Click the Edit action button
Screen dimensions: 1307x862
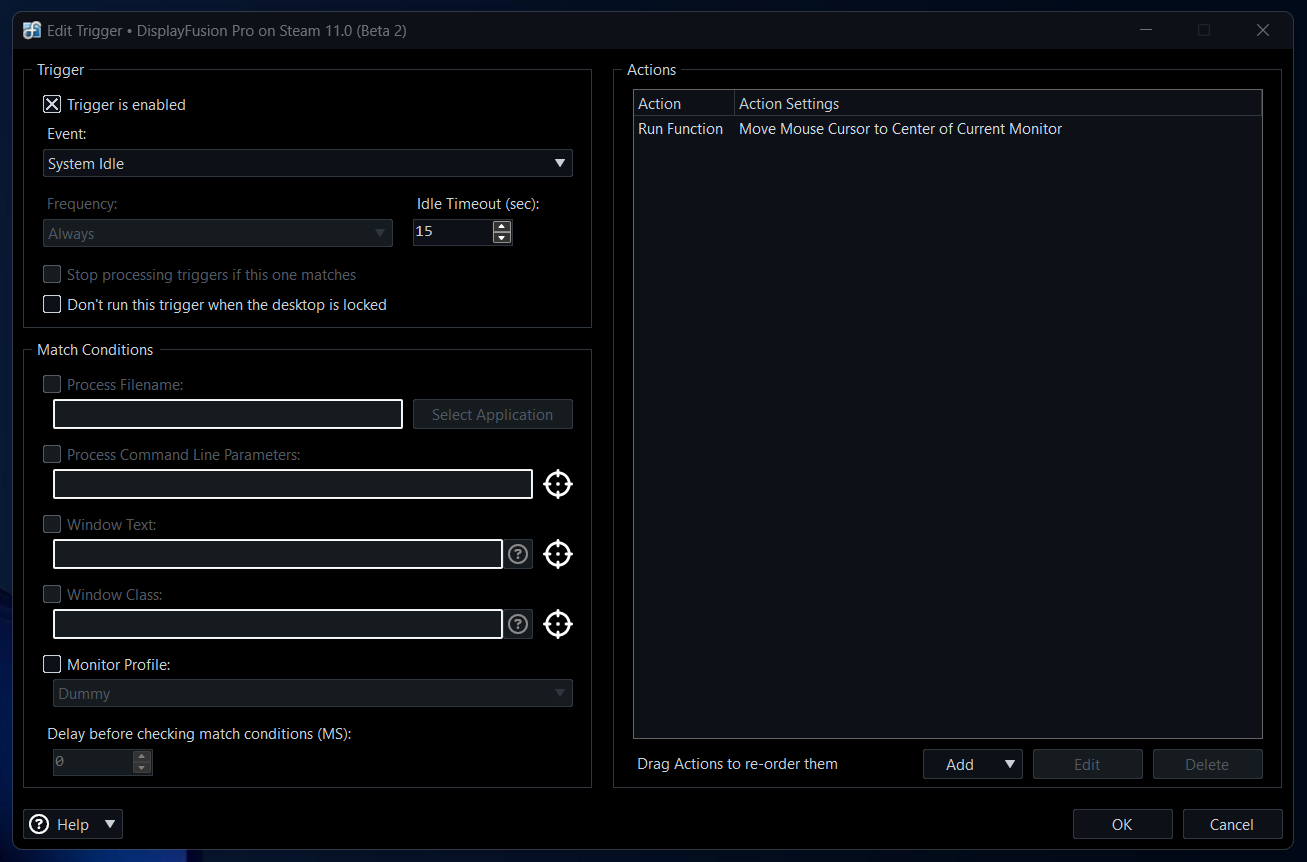tap(1087, 764)
